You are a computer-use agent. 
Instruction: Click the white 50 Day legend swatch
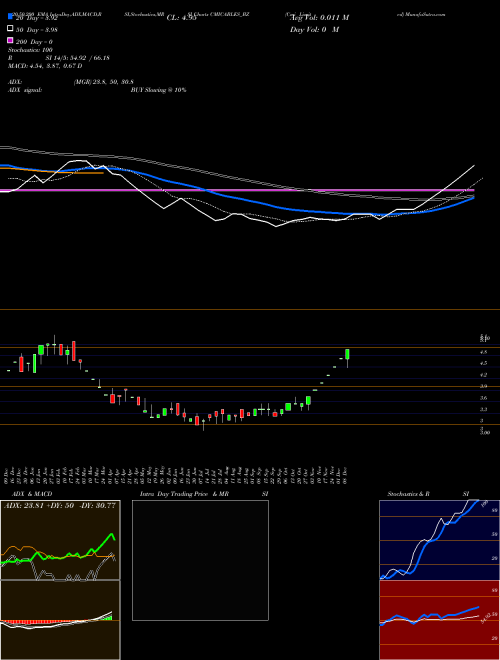tap(10, 29)
